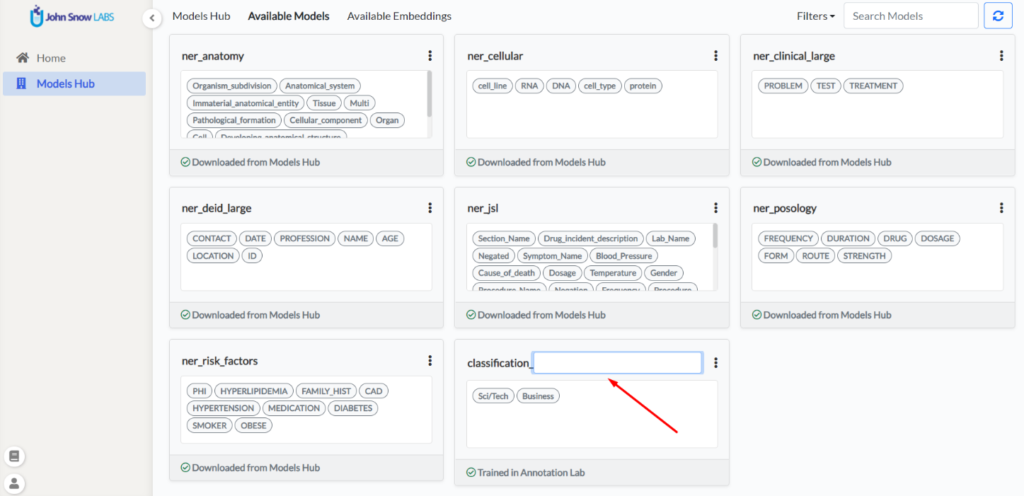This screenshot has width=1024, height=496.
Task: Open the user profile icon
Action: 14,484
